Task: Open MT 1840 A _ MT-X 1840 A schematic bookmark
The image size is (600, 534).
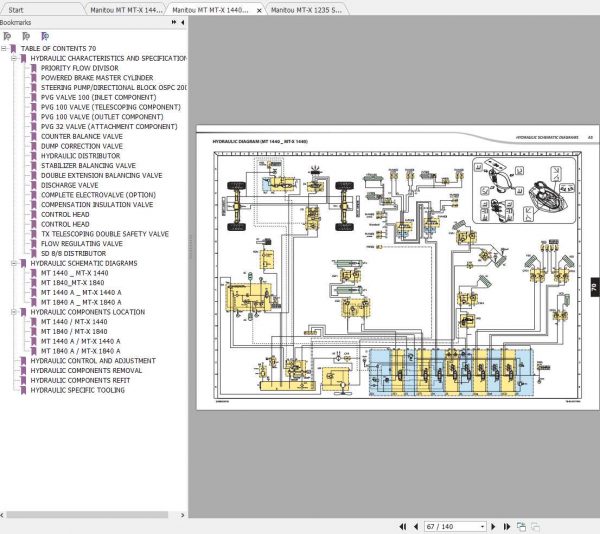Action: tap(81, 302)
